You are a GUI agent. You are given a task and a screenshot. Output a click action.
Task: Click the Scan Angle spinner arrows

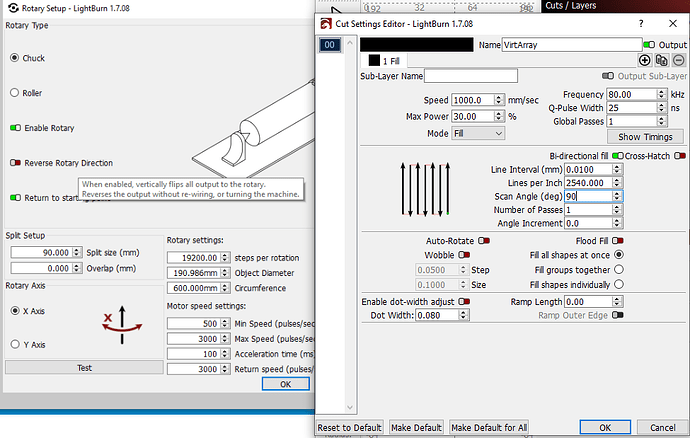click(617, 196)
